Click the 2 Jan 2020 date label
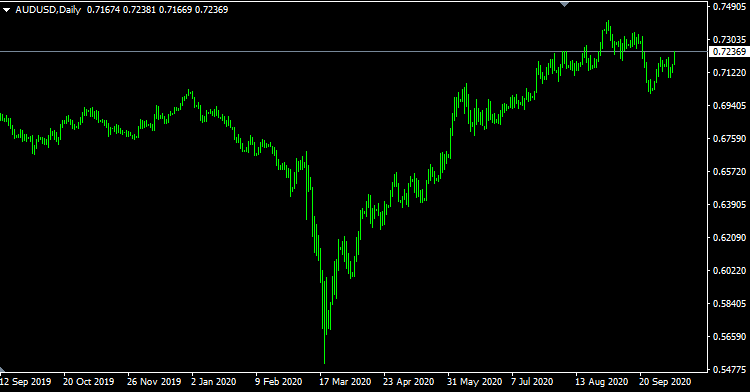Screen dimensions: 750x392 pos(213,381)
